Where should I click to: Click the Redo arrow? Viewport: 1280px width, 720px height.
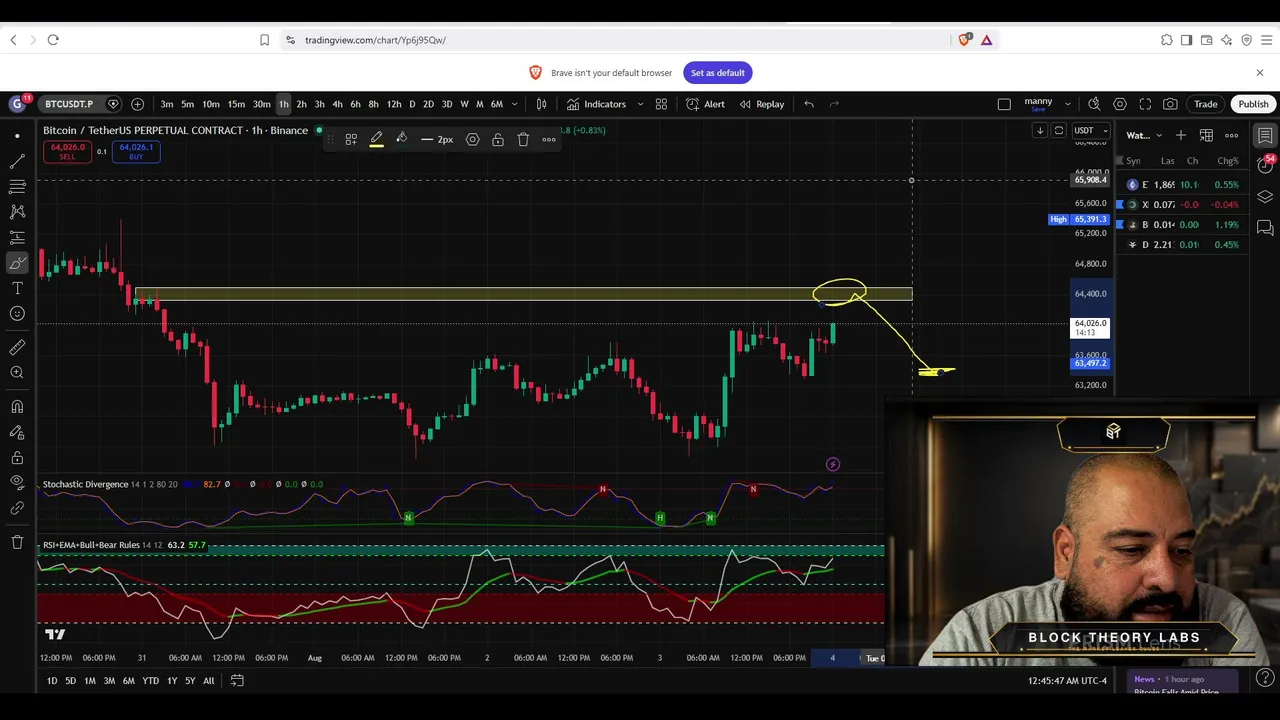834,104
